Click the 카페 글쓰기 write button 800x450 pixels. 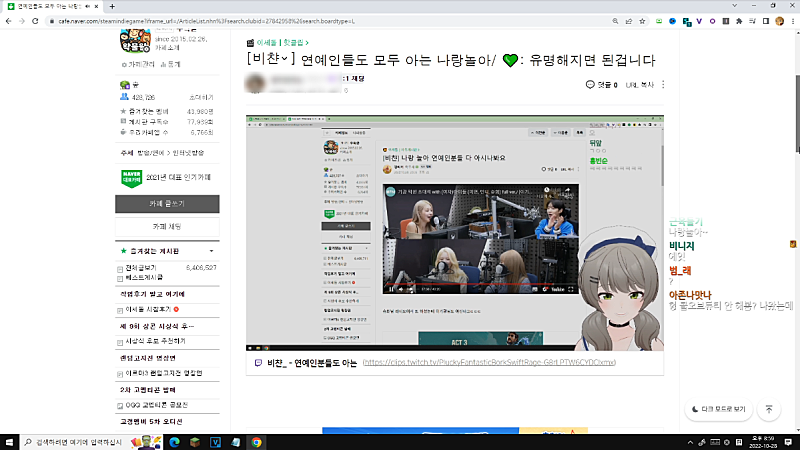[167, 204]
